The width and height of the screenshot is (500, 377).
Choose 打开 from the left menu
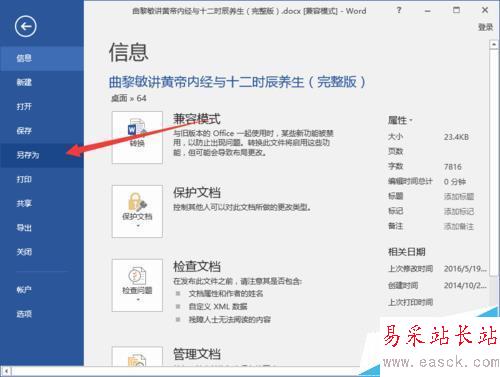[x=42, y=107]
